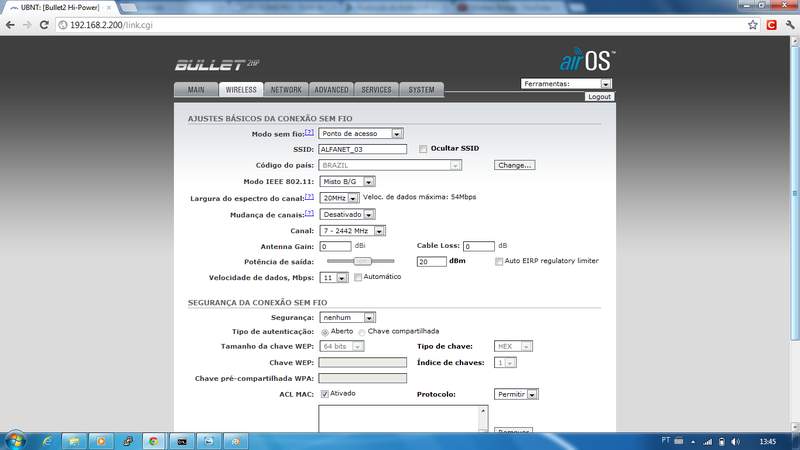Launch Internet Explorer from the taskbar

coord(47,441)
